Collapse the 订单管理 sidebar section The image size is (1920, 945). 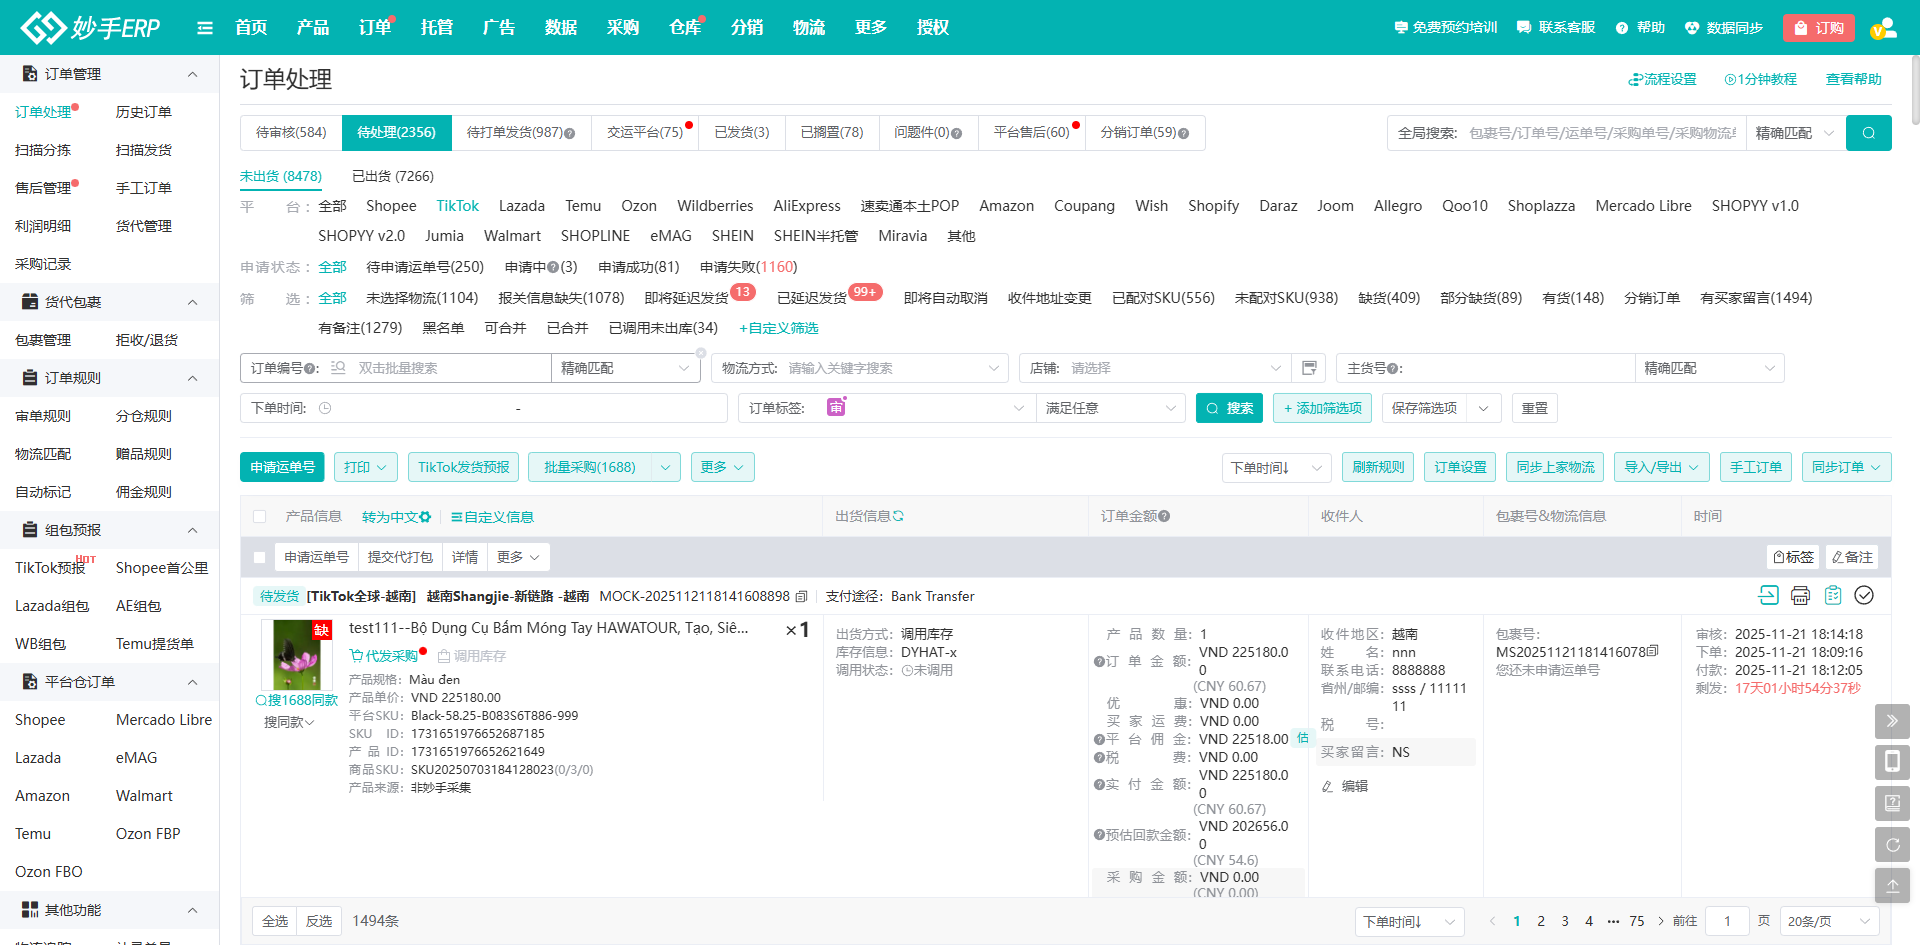point(192,74)
